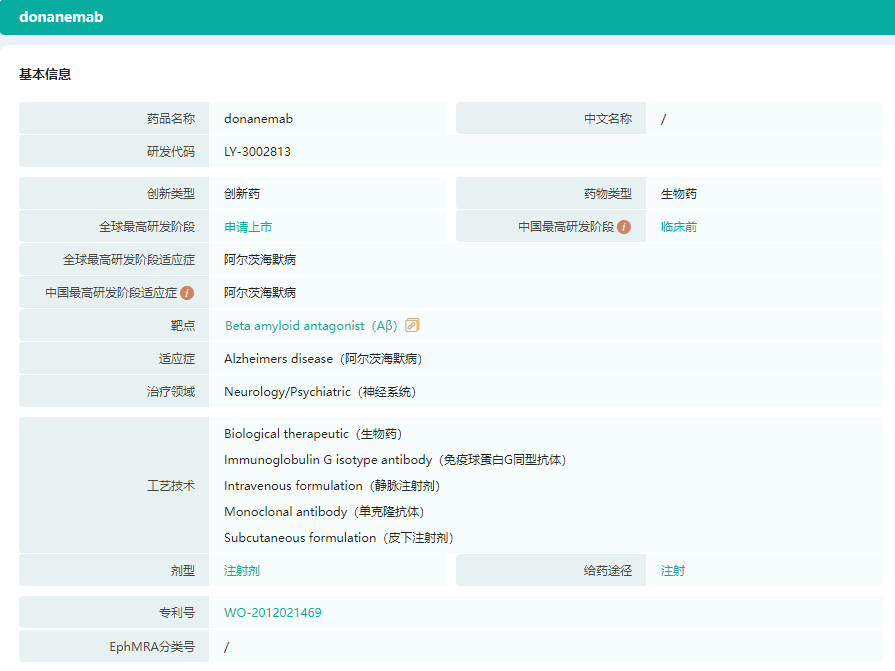895x671 pixels.
Task: Click the LY-3002813 research code value
Action: point(257,152)
